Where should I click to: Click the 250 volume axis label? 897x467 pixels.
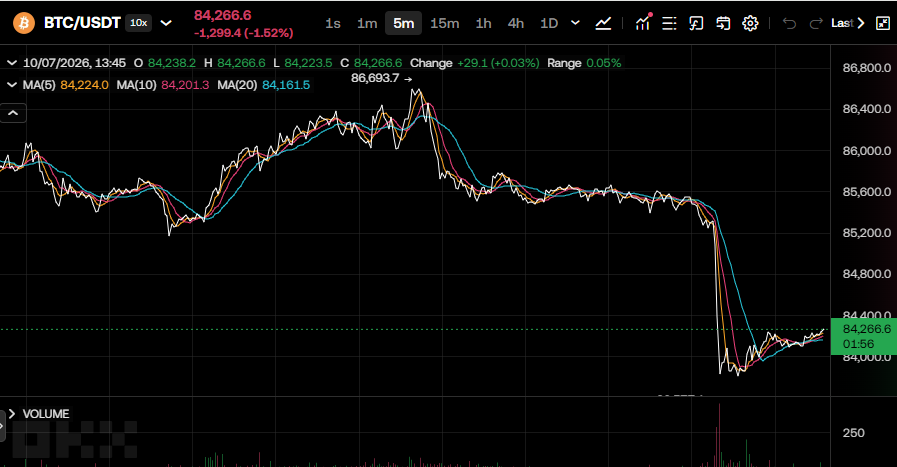click(x=853, y=433)
